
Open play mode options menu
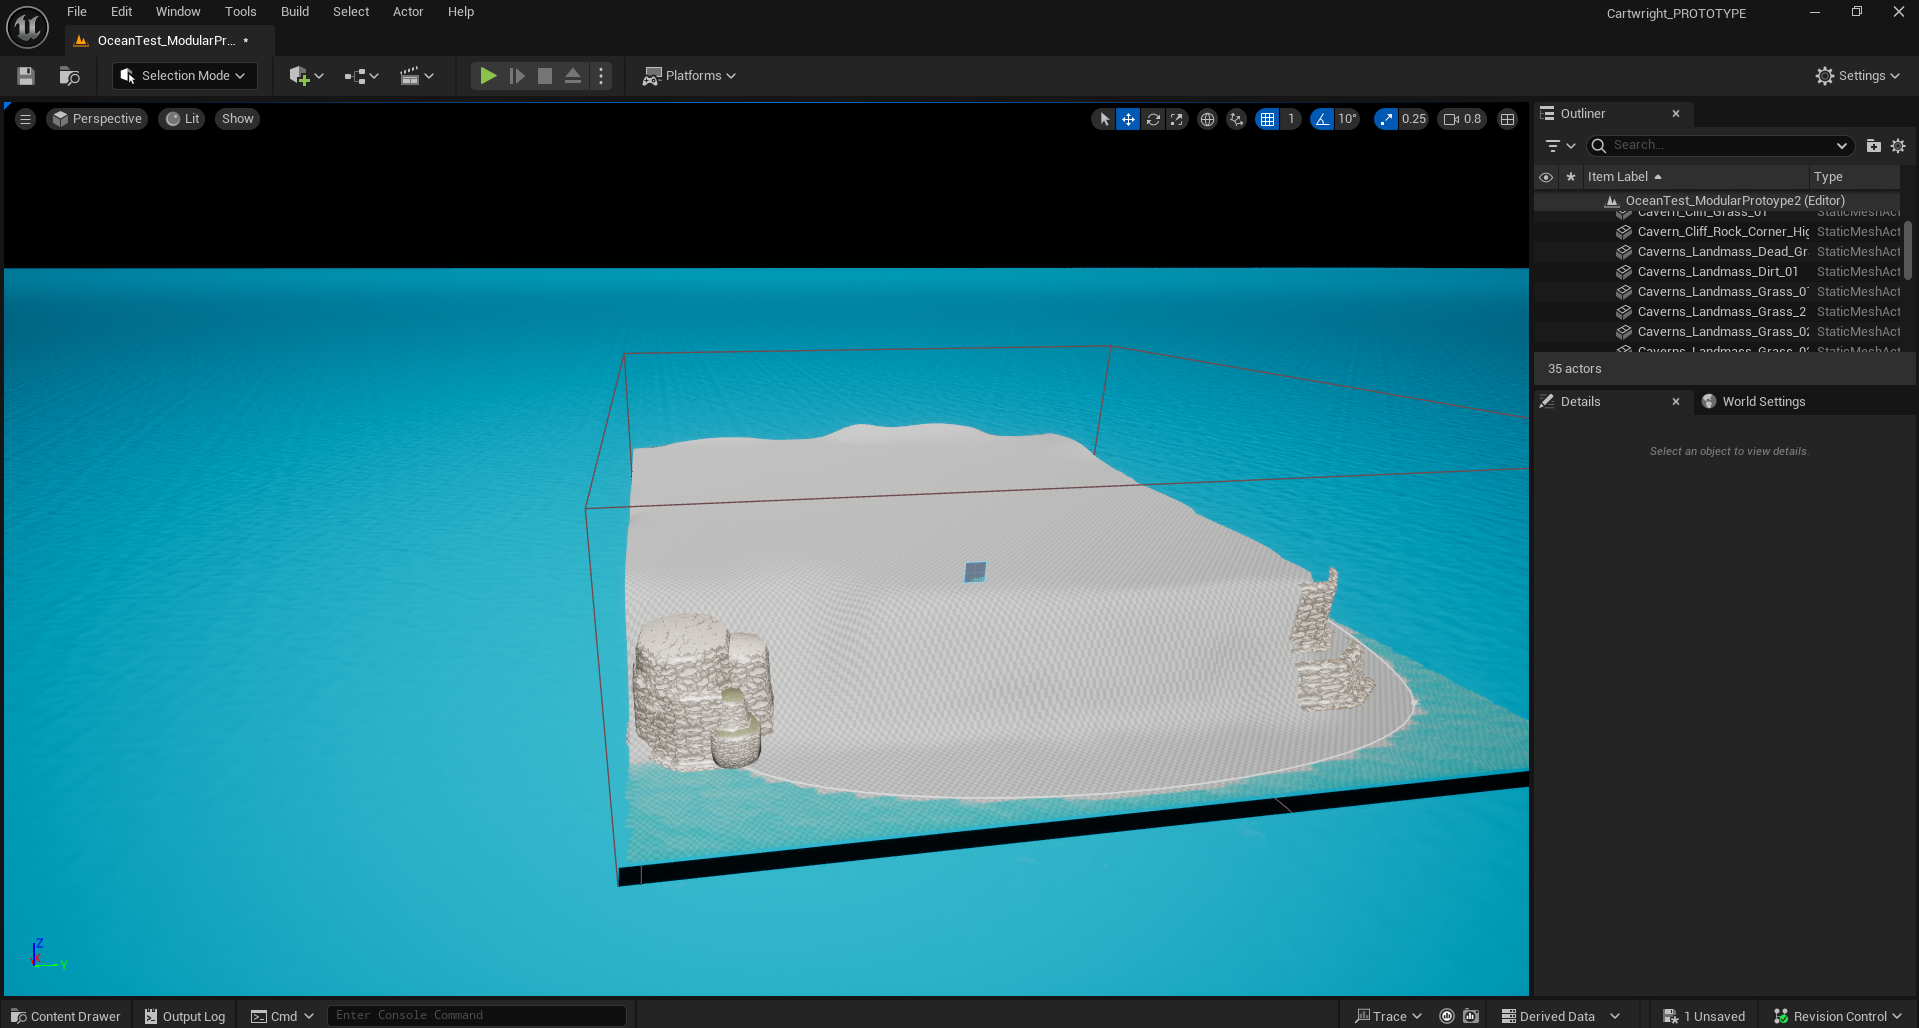[601, 76]
